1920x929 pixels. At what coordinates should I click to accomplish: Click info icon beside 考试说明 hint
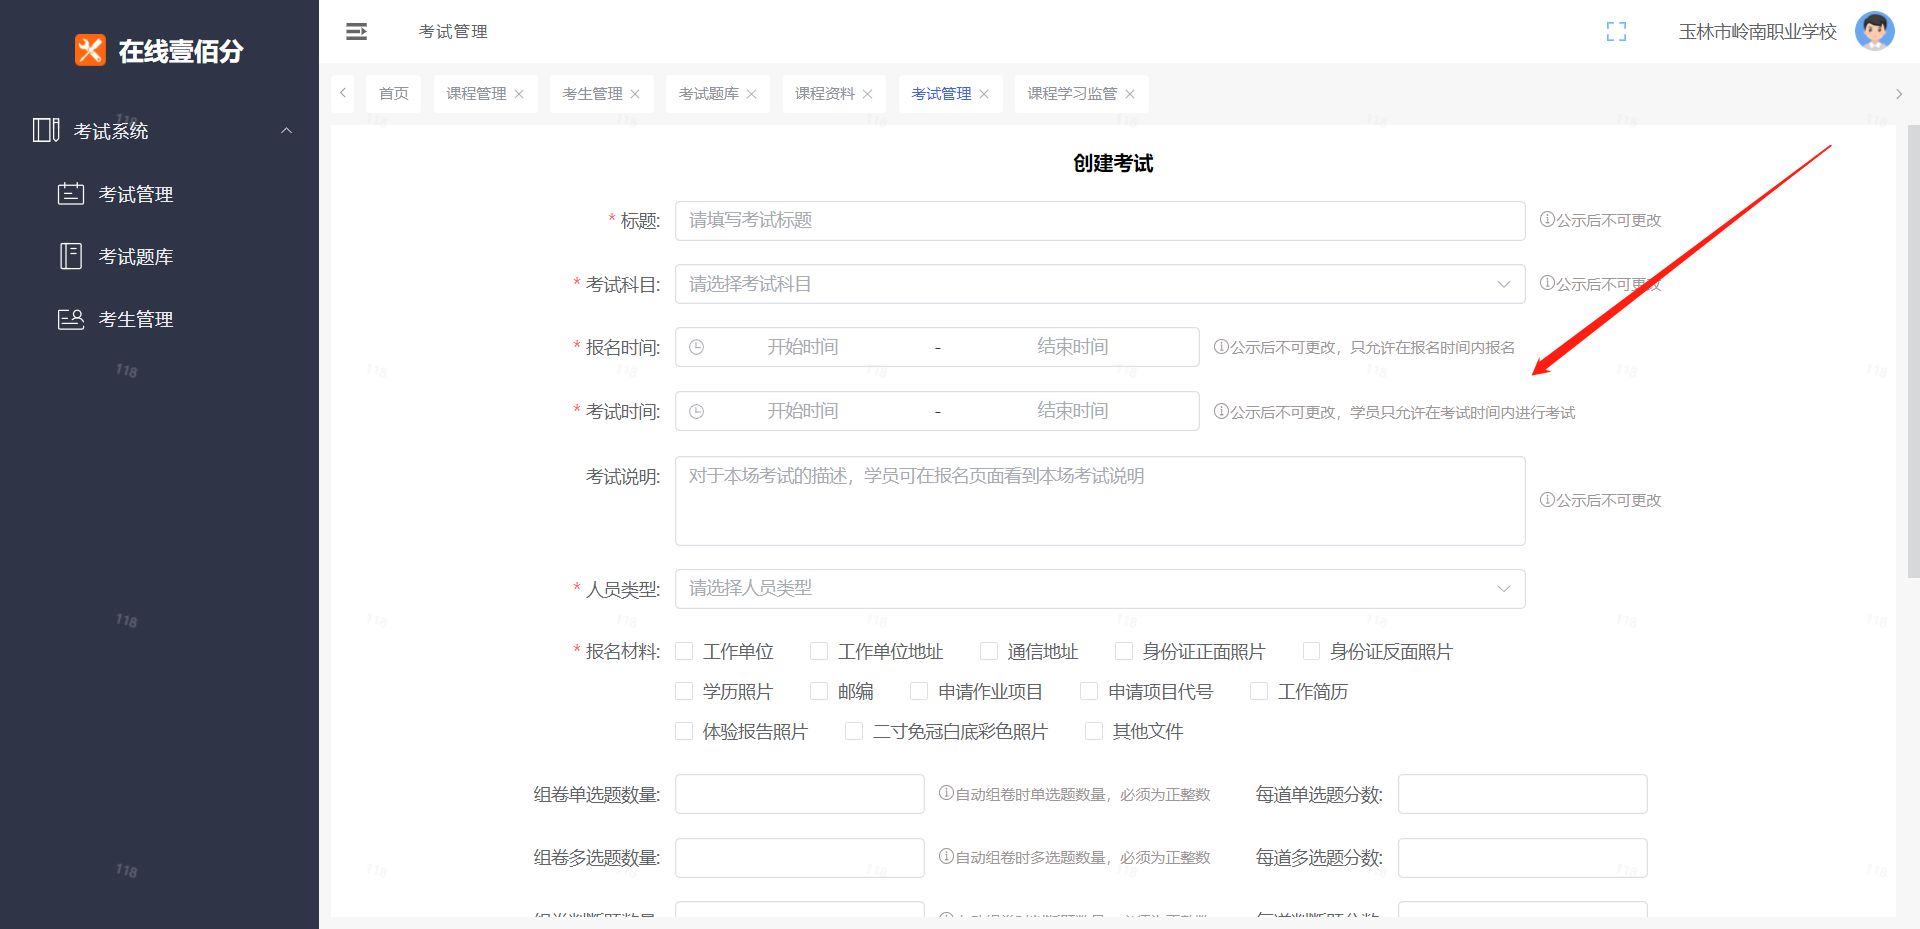(x=1547, y=499)
